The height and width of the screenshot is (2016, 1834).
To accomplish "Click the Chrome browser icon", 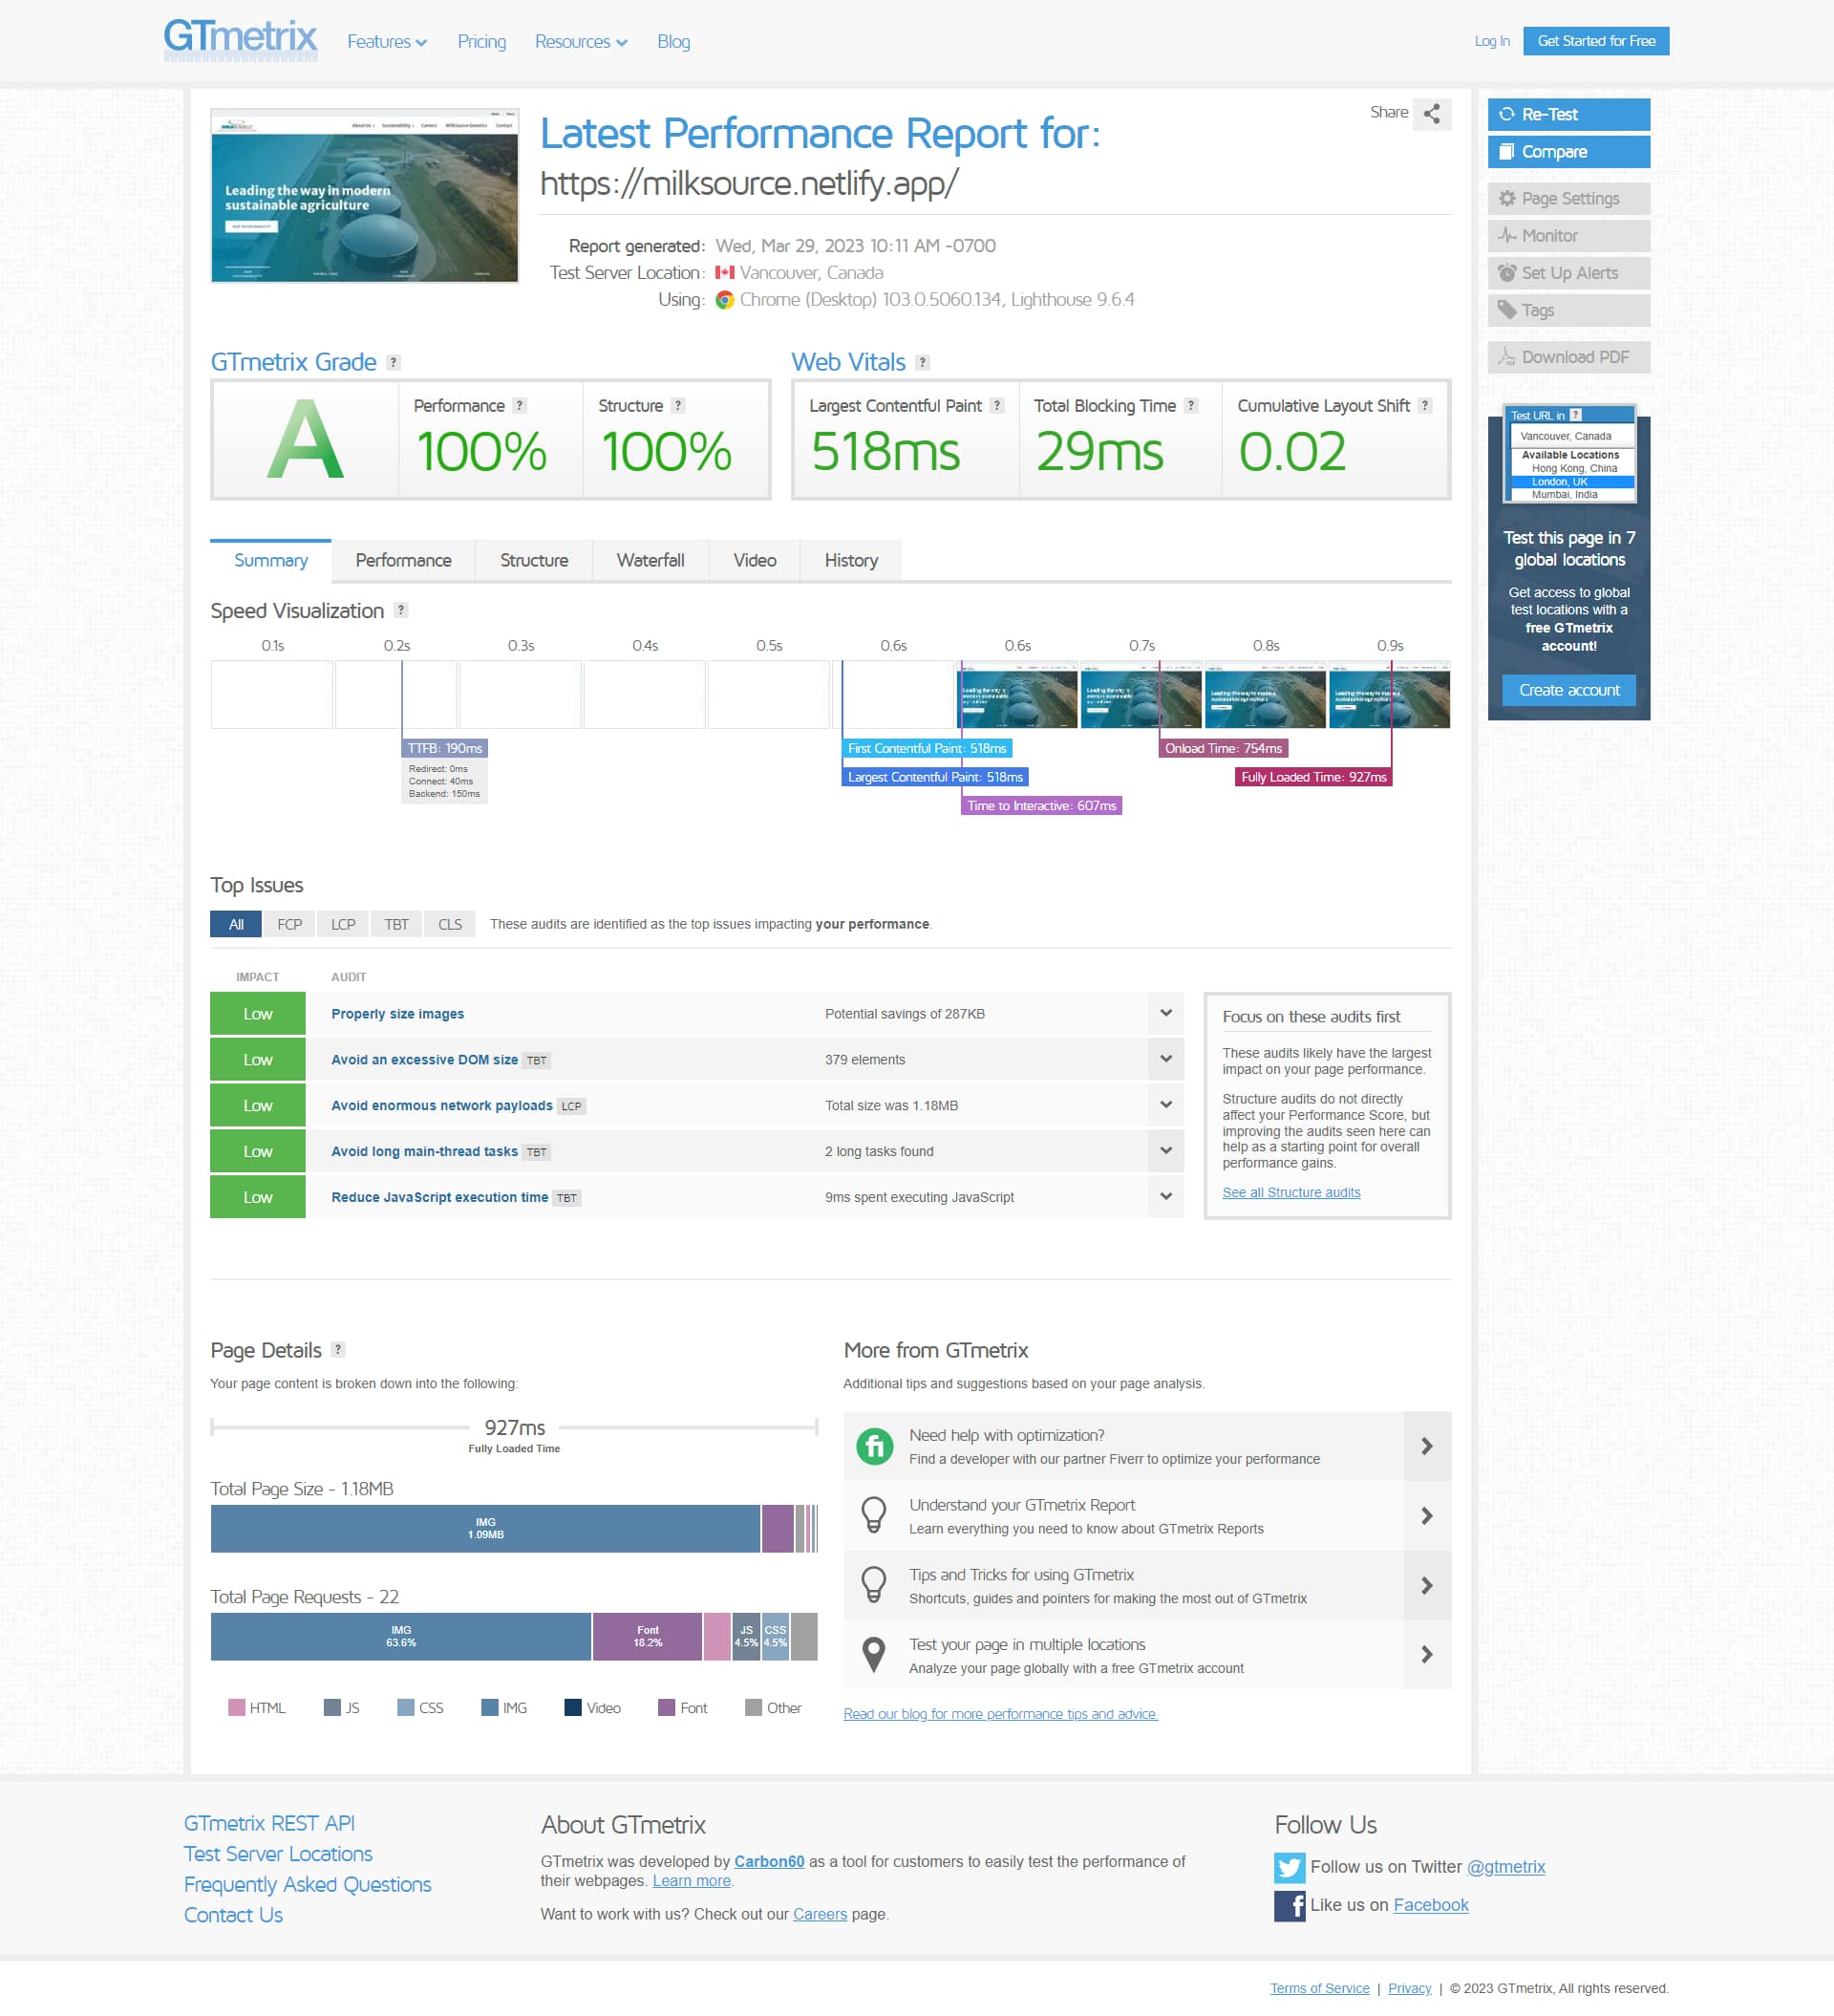I will (x=725, y=300).
